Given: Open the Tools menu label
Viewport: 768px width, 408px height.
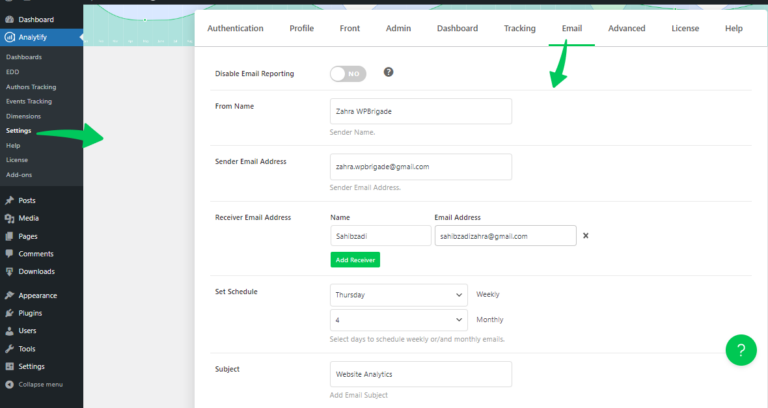Looking at the screenshot, I should coord(27,349).
